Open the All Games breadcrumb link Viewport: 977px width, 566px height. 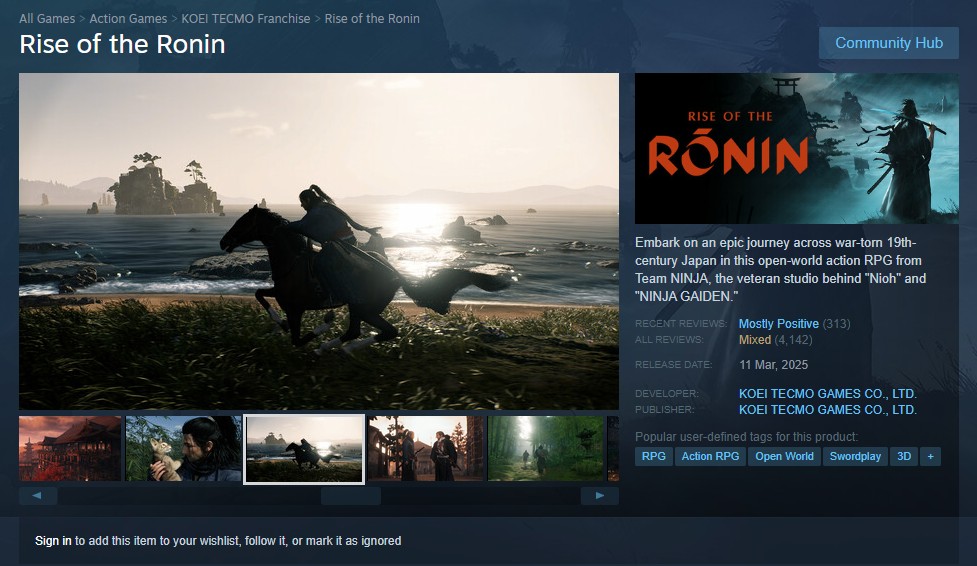coord(47,19)
